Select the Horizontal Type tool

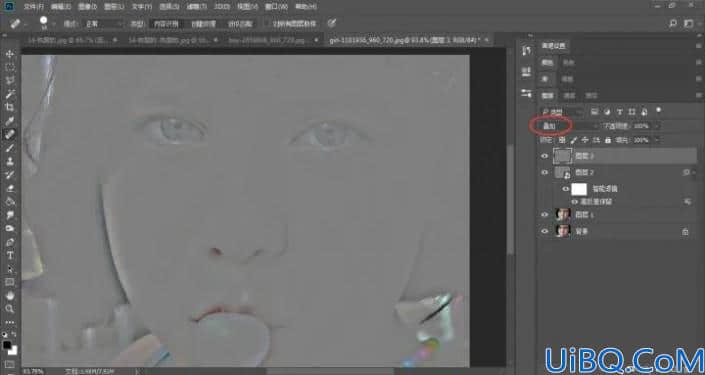point(10,255)
